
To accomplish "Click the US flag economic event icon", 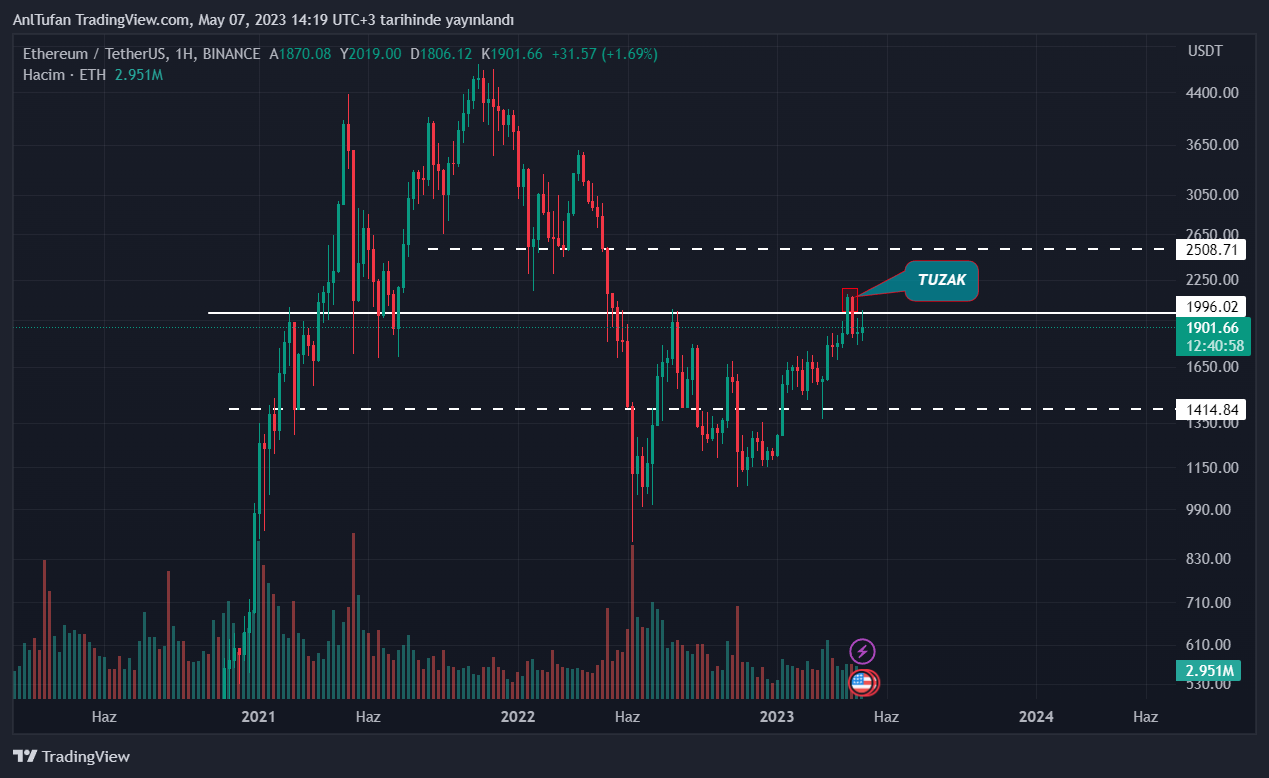I will [862, 683].
